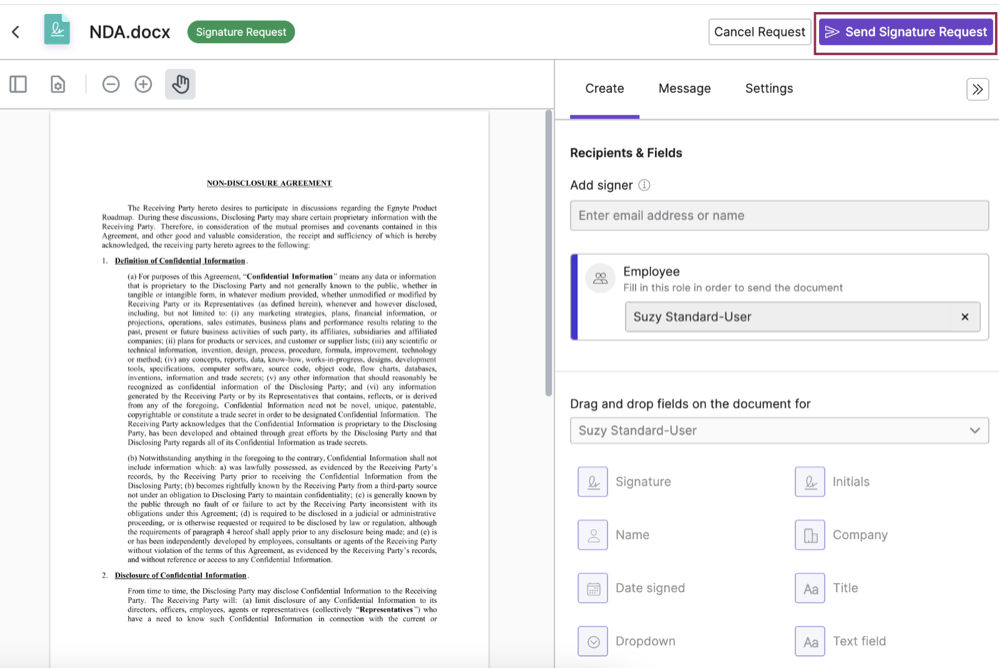Toggle the page thumbnails panel icon
Viewport: 999px width, 668px height.
click(17, 84)
